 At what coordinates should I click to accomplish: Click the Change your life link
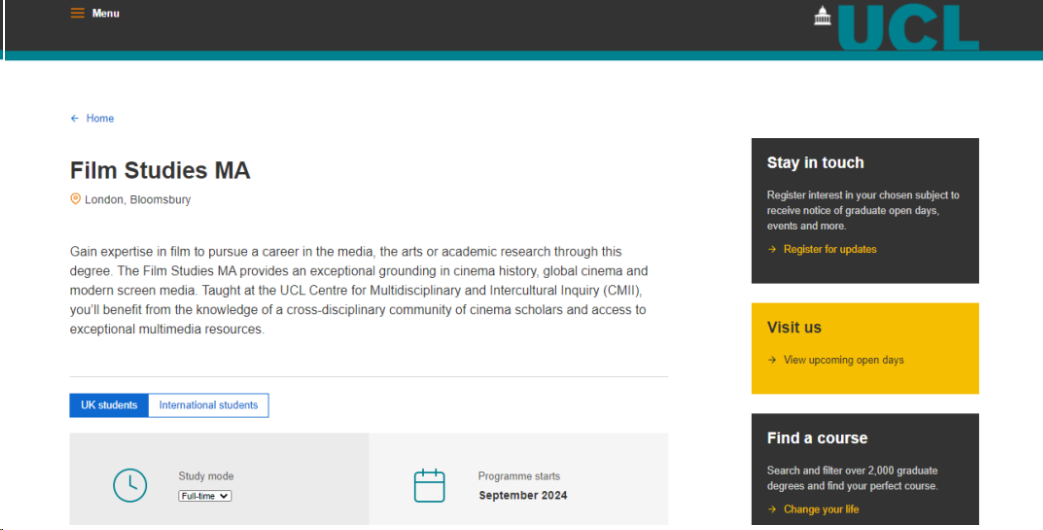(821, 509)
